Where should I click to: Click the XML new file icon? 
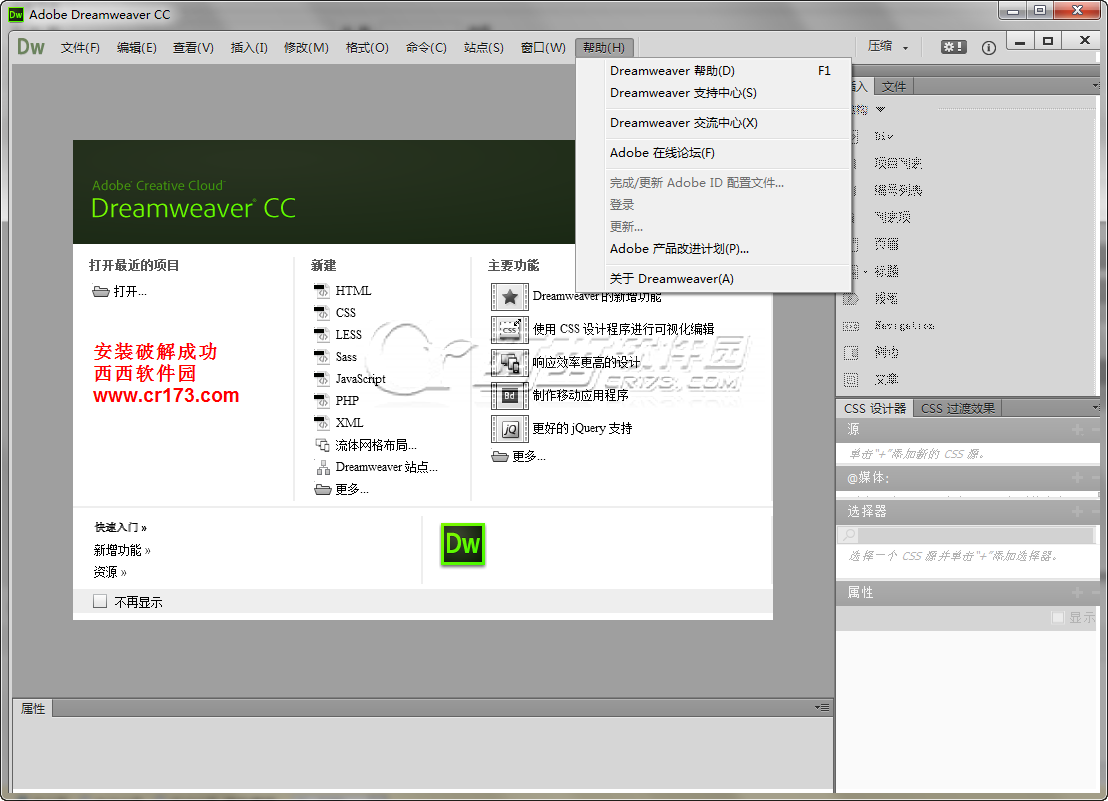(x=322, y=422)
